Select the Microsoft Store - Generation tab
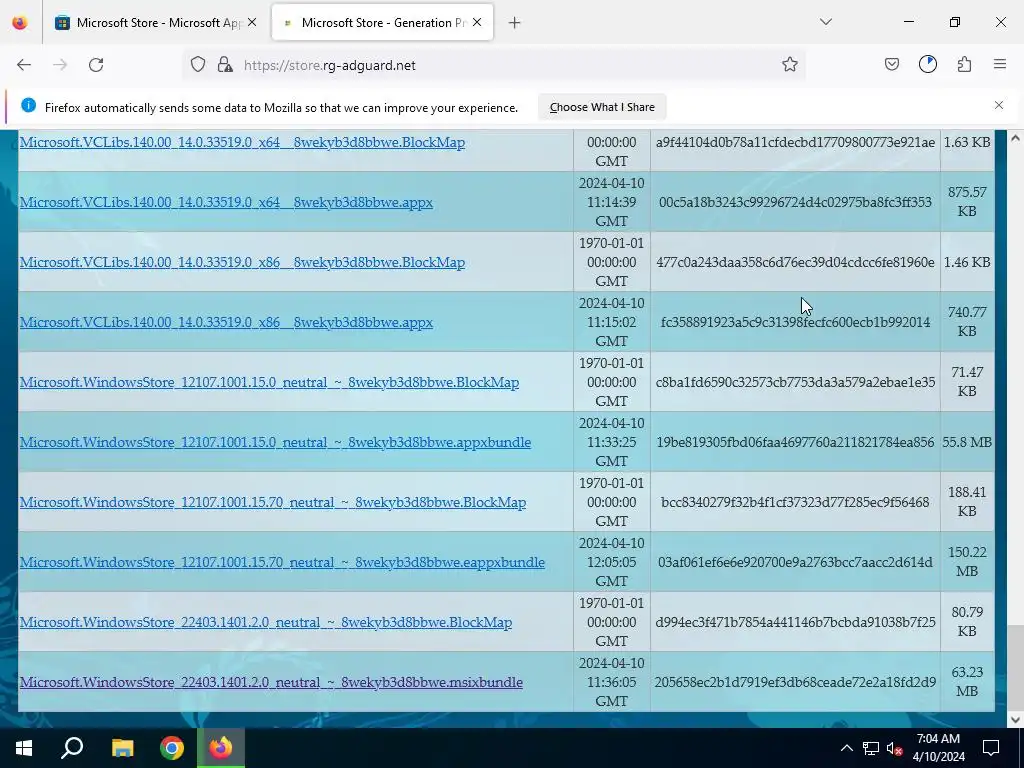The height and width of the screenshot is (768, 1024). tap(382, 22)
